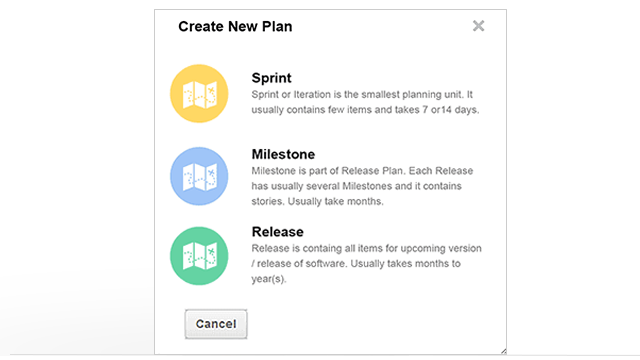Viewport: 640px width, 360px height.
Task: Click the 'stories. Usually take months.' line
Action: (317, 202)
